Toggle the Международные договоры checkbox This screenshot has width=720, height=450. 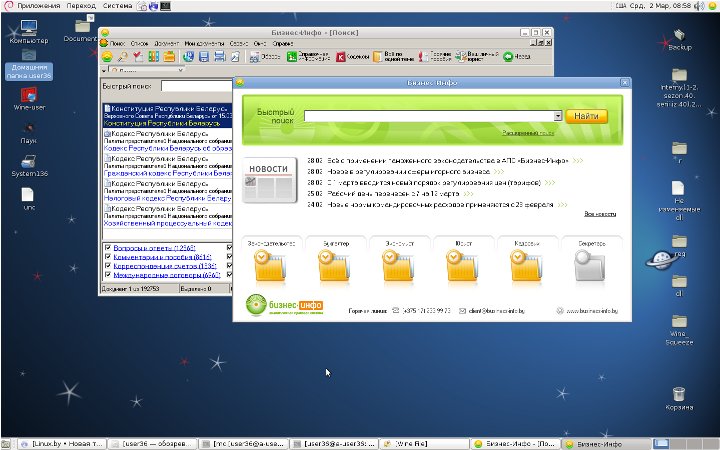click(x=108, y=277)
